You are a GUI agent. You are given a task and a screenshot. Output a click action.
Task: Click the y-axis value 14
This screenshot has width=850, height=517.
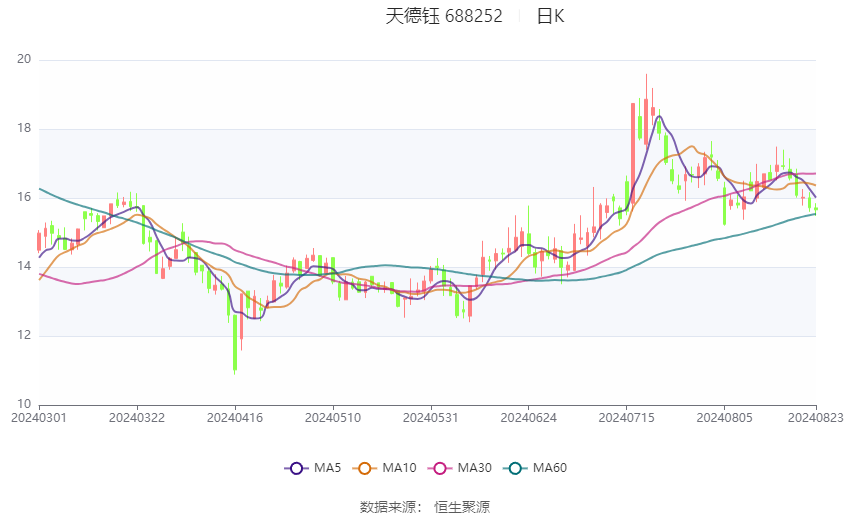(x=24, y=266)
